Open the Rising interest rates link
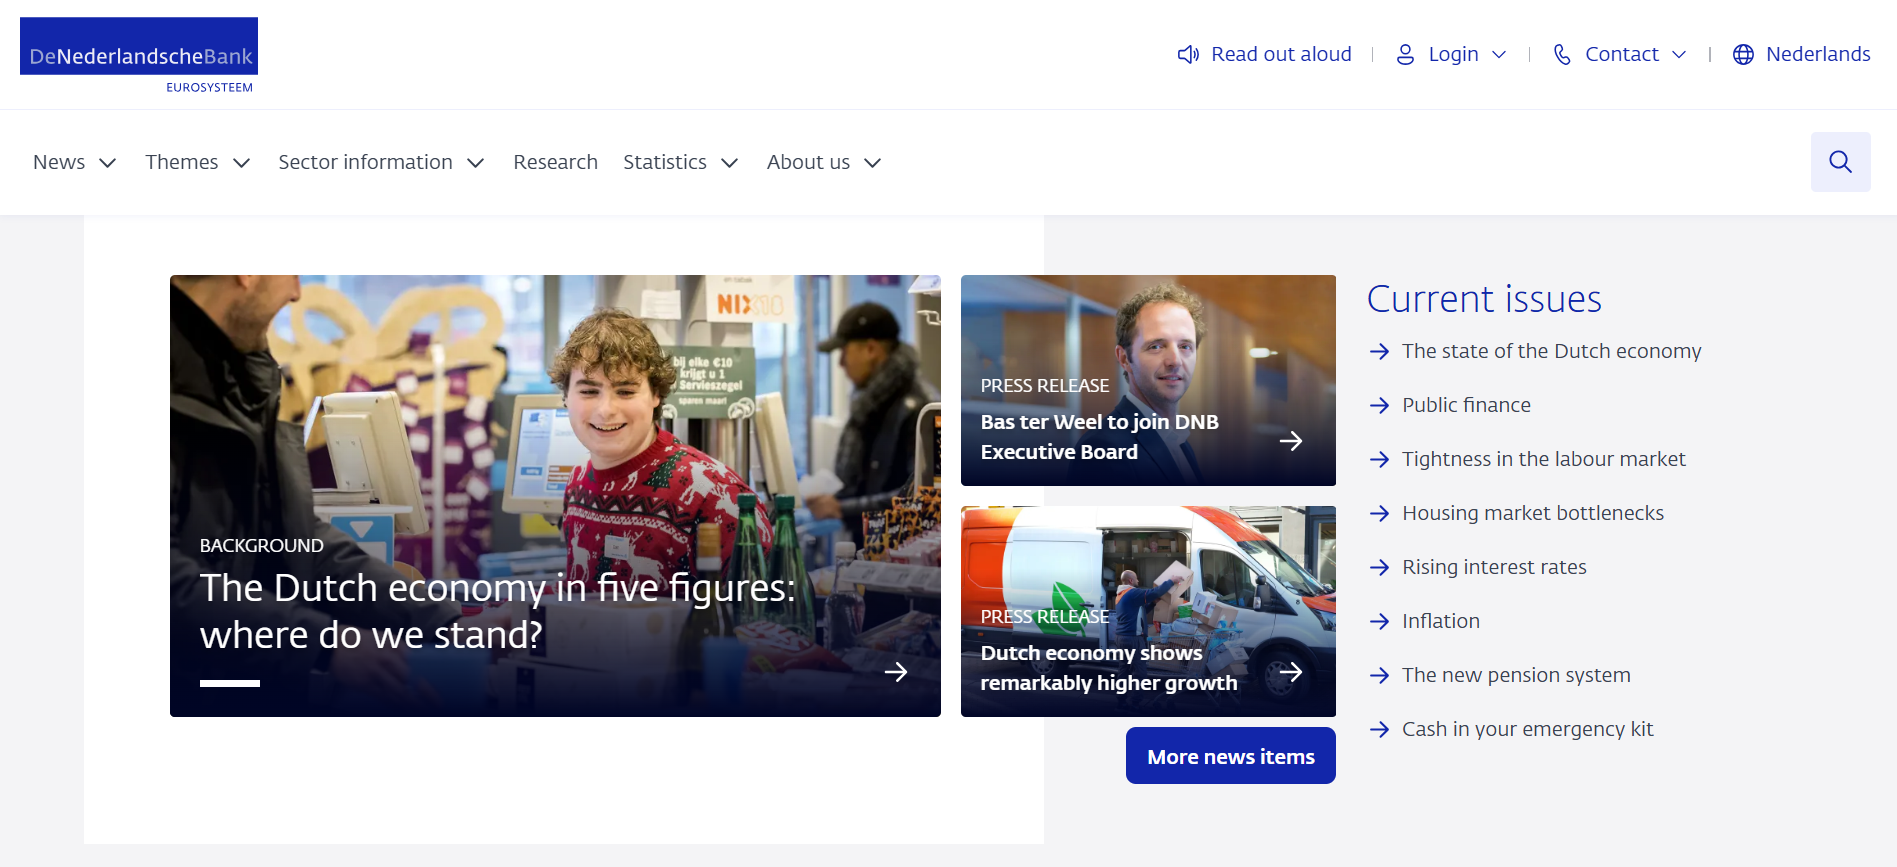Image resolution: width=1897 pixels, height=867 pixels. pyautogui.click(x=1494, y=567)
